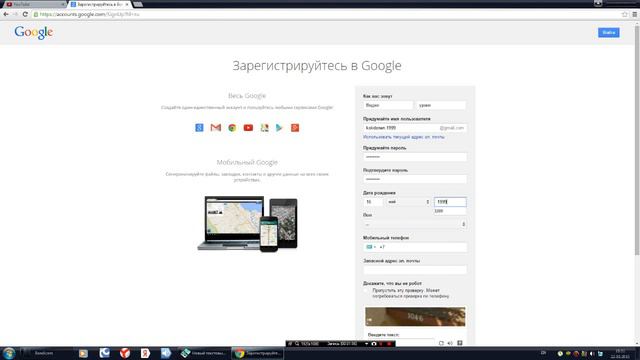The width and height of the screenshot is (640, 360).
Task: Click the Chrome service icon
Action: [x=232, y=128]
